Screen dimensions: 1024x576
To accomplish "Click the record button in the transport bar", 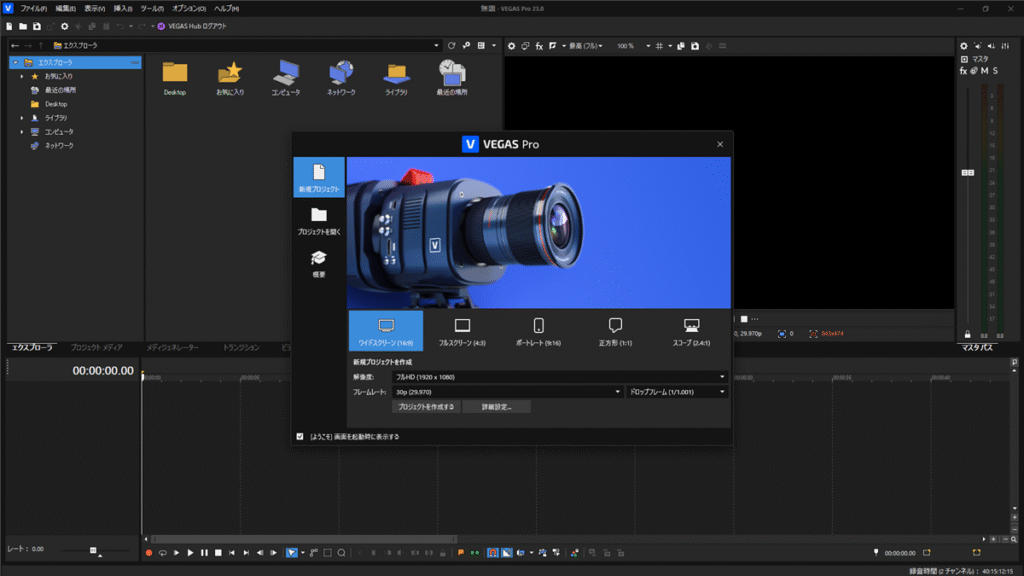I will coord(149,552).
